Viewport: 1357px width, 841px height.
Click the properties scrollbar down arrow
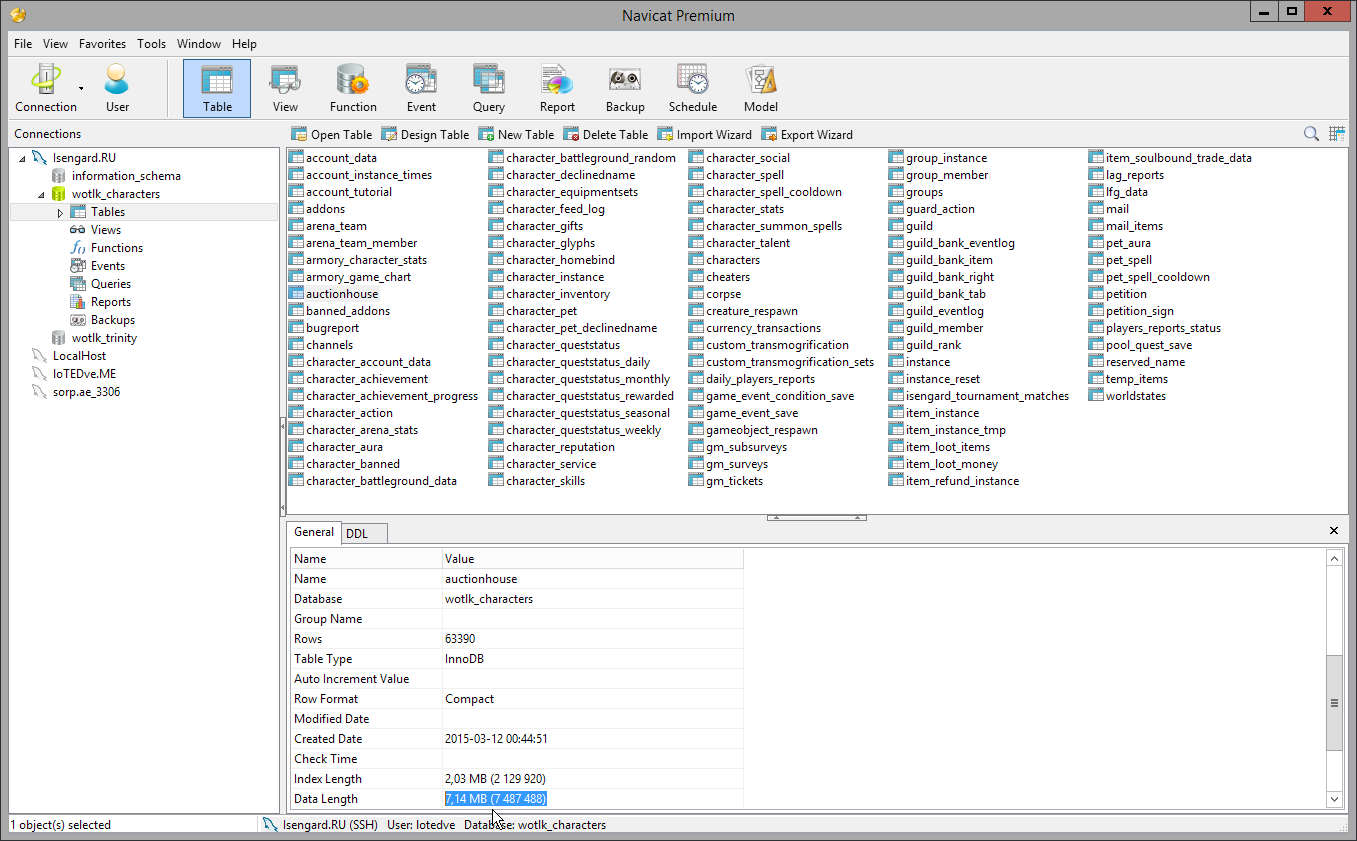click(x=1334, y=799)
